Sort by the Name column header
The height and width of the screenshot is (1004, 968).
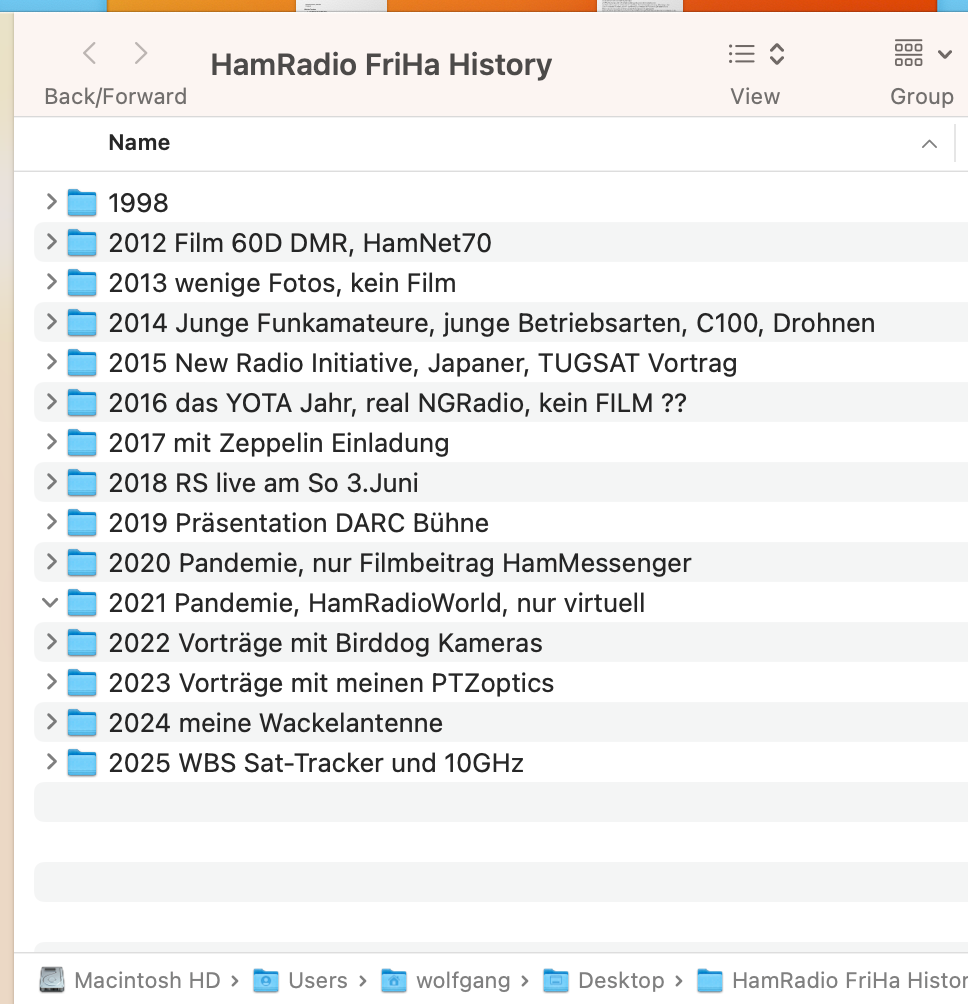[x=139, y=143]
